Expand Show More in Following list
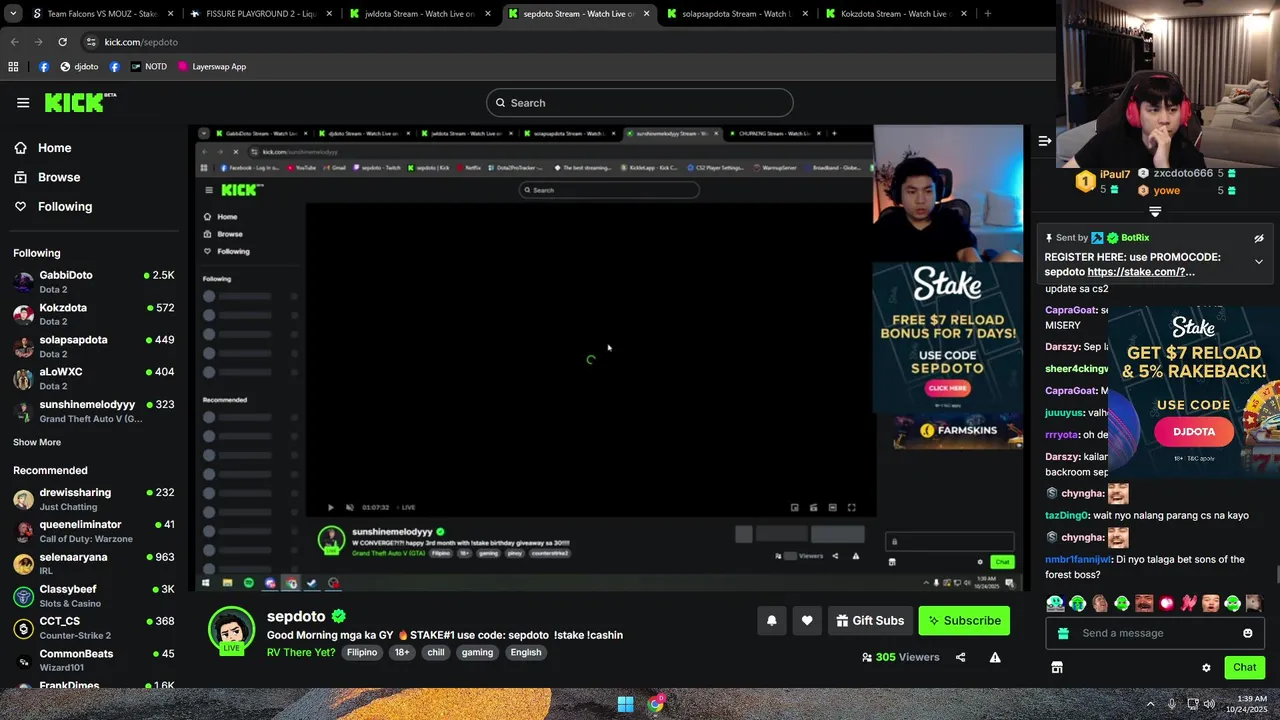The image size is (1280, 720). coord(37,442)
